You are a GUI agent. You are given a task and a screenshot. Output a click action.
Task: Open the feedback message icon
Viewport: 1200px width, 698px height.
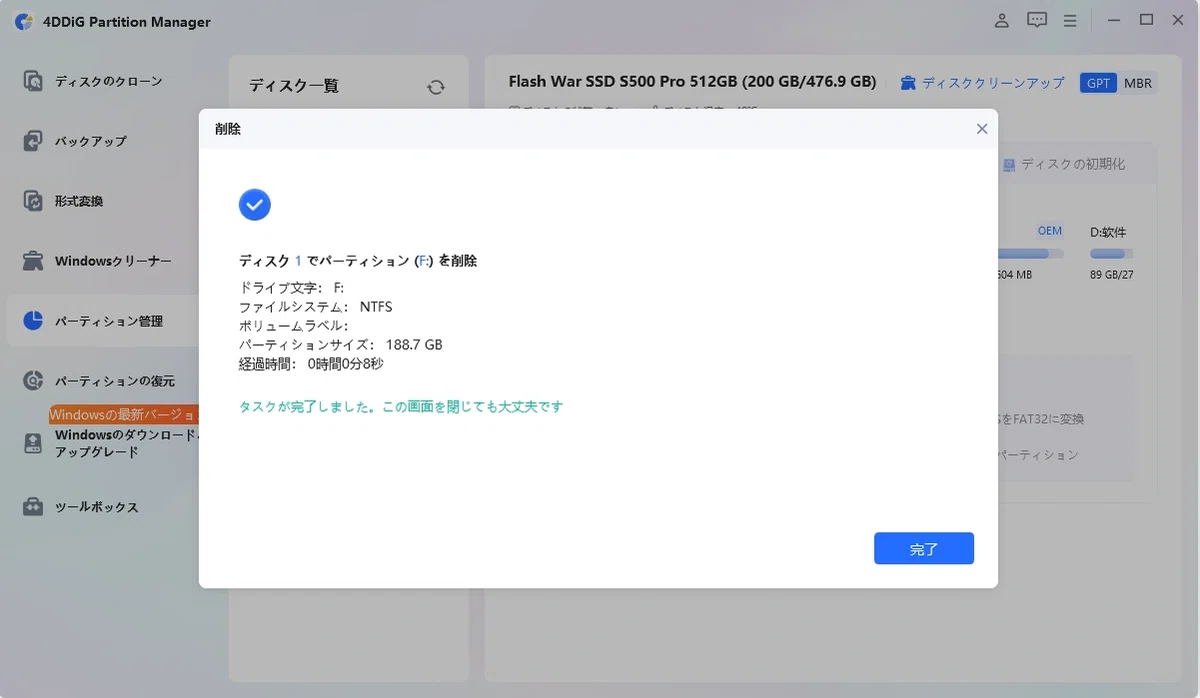[1037, 20]
